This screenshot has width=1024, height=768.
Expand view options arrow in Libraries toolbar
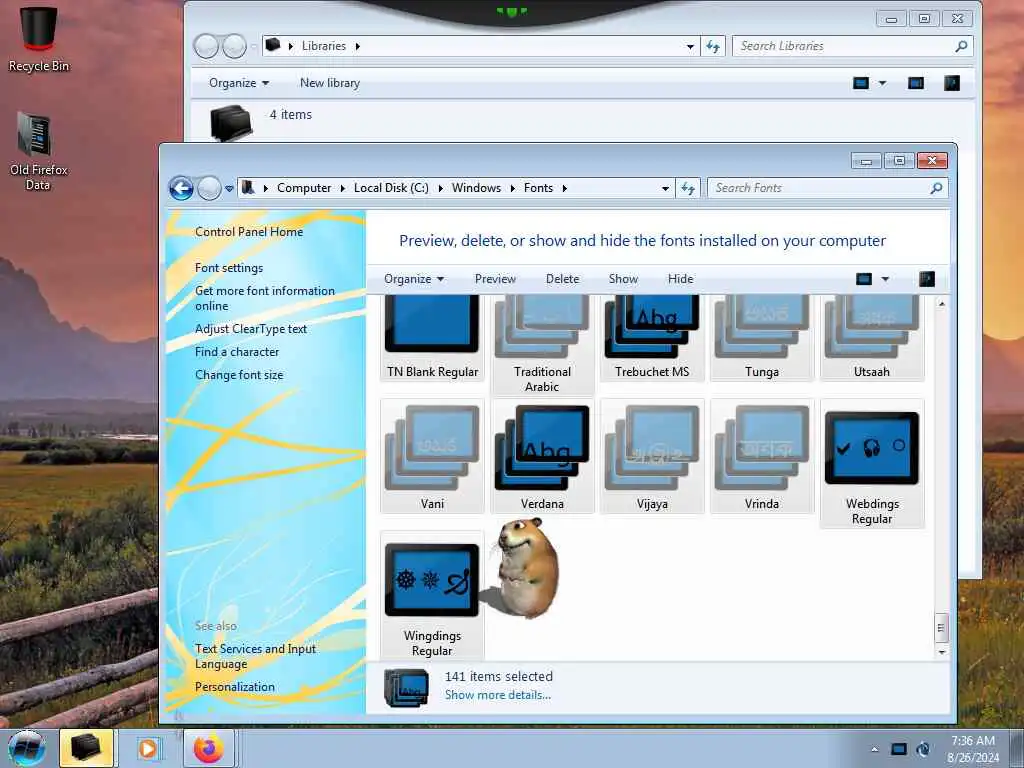coord(882,83)
